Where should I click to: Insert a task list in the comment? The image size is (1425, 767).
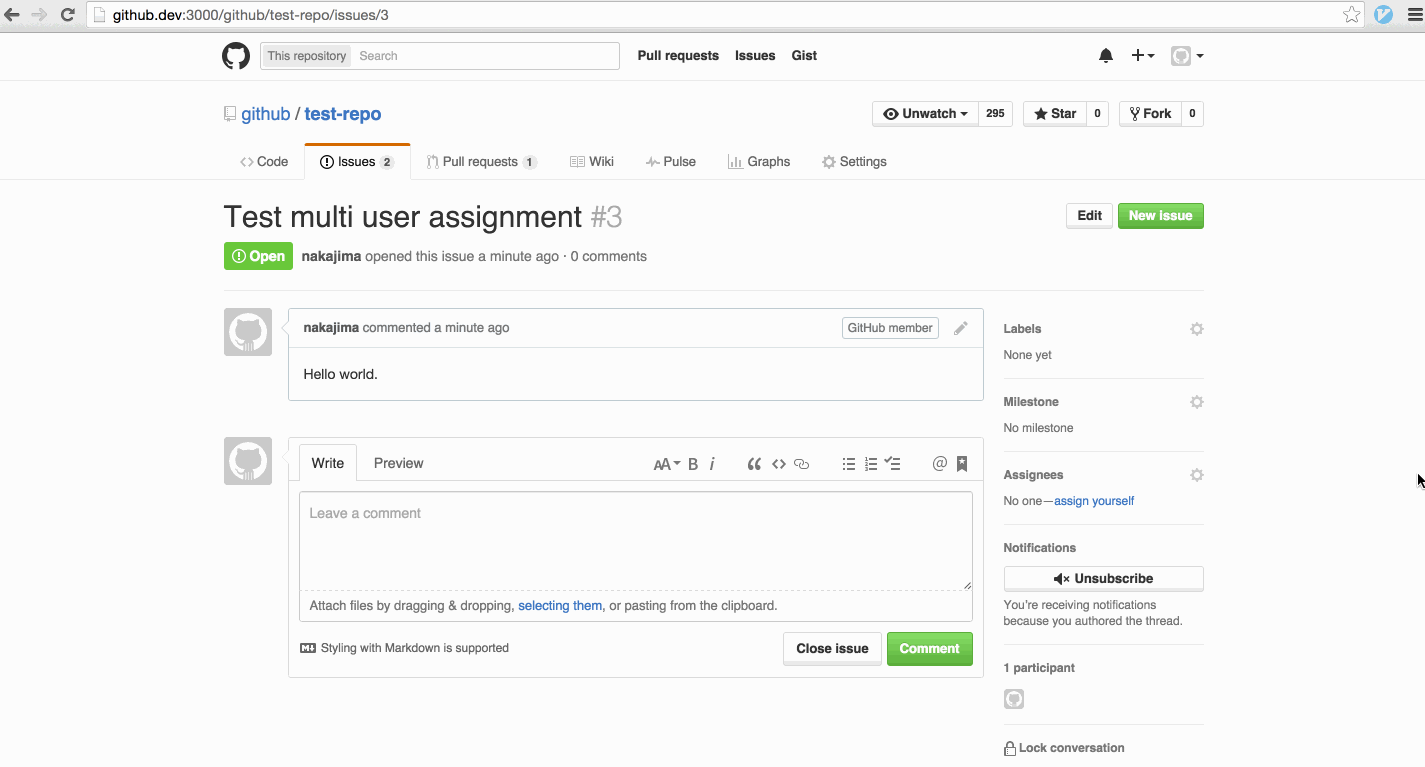[x=892, y=463]
